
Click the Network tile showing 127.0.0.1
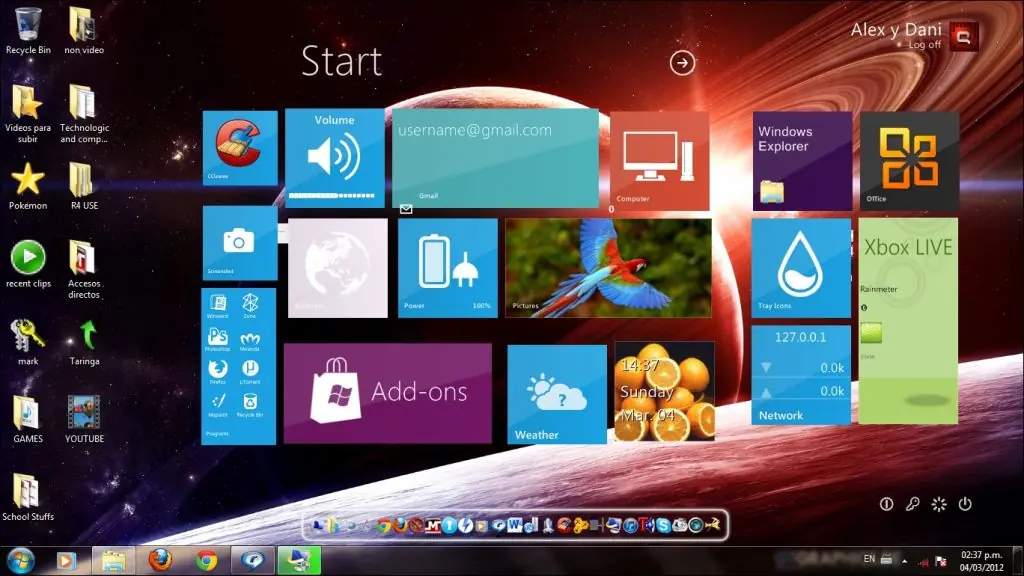801,375
